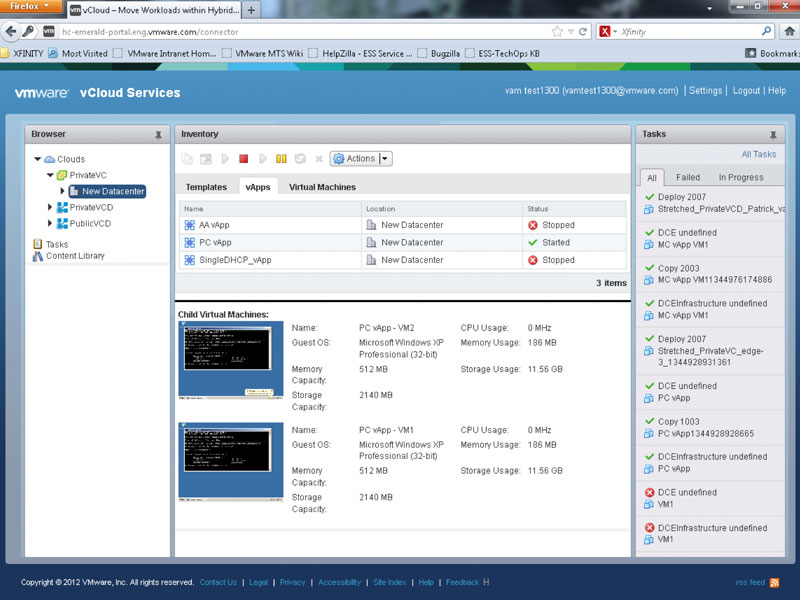Select SingleDHCP_vApp in the list

tap(235, 260)
